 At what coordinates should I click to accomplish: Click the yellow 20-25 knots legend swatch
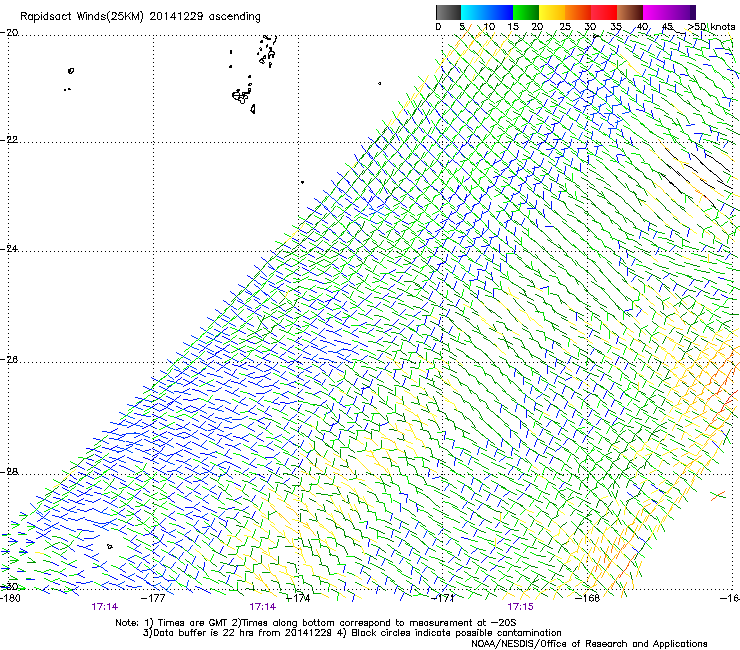[x=552, y=12]
